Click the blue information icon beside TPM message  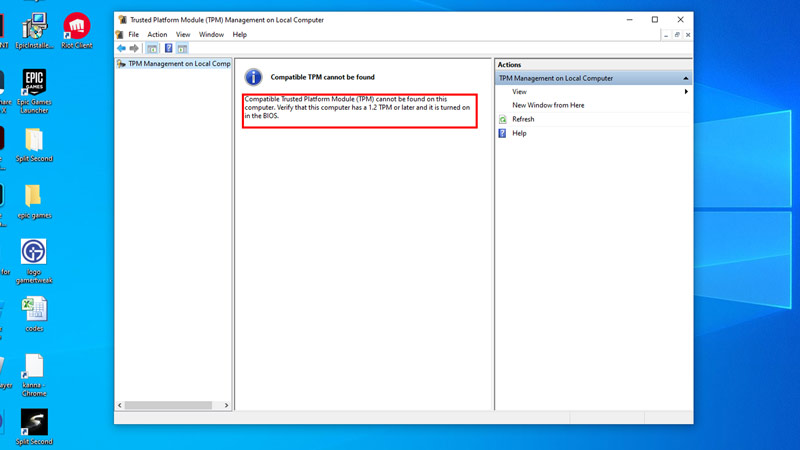(253, 77)
